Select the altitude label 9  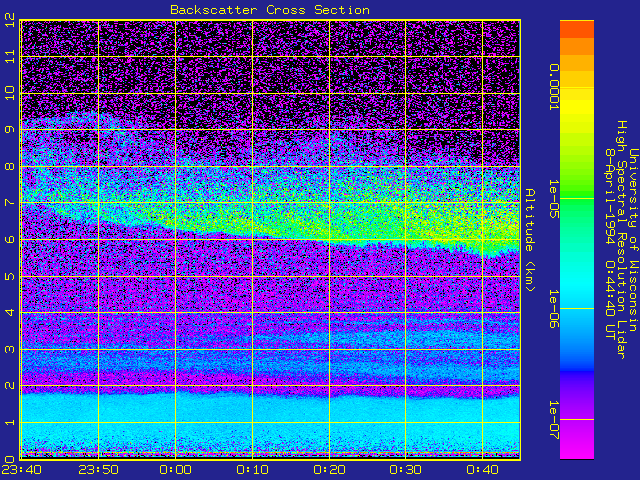click(x=11, y=129)
